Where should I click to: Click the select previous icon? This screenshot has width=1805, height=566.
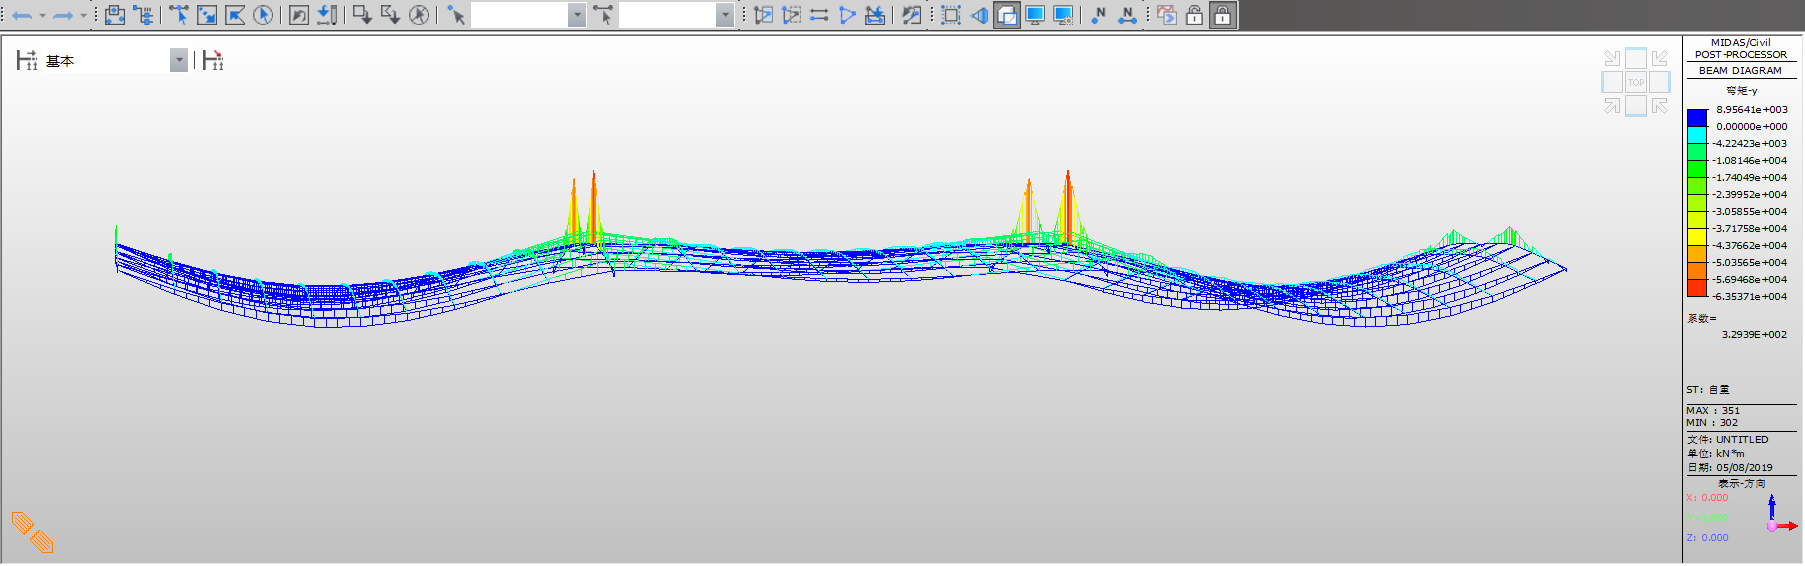tap(299, 15)
